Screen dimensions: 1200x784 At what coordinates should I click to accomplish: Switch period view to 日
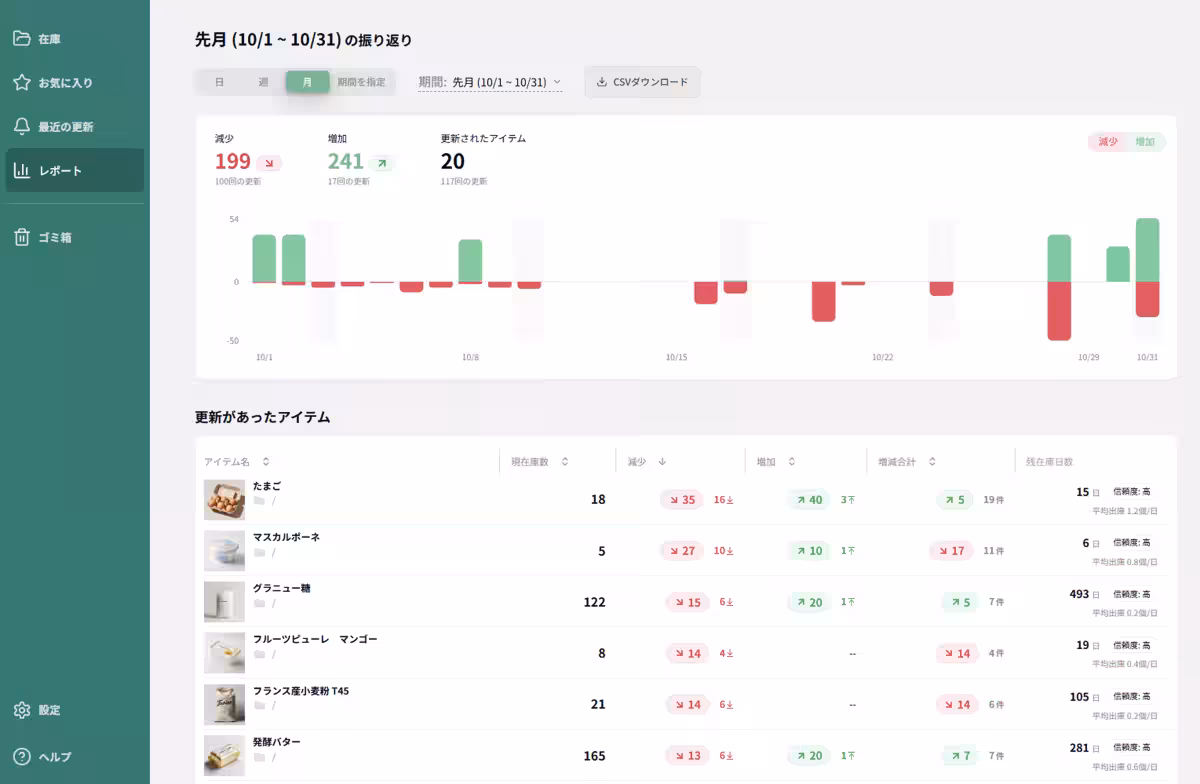[x=219, y=82]
